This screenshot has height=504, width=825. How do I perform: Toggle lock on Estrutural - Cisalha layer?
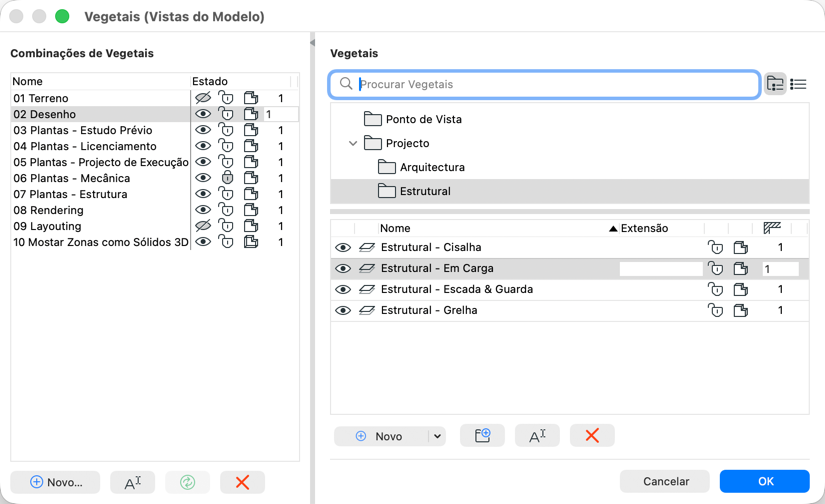[716, 247]
